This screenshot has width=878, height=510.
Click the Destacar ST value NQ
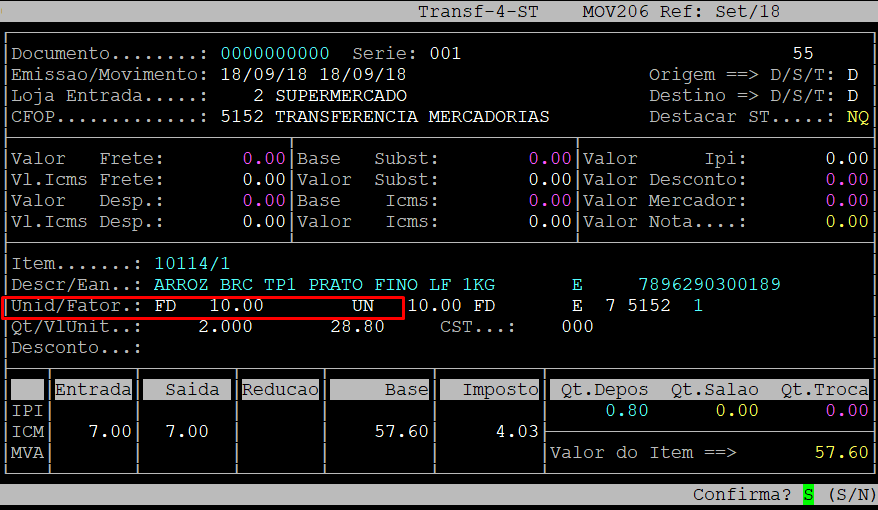[857, 117]
